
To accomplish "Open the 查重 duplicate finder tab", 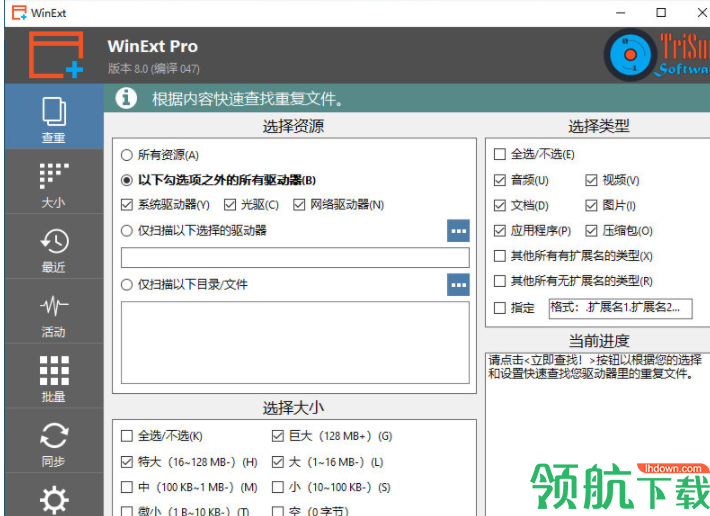I will click(54, 117).
